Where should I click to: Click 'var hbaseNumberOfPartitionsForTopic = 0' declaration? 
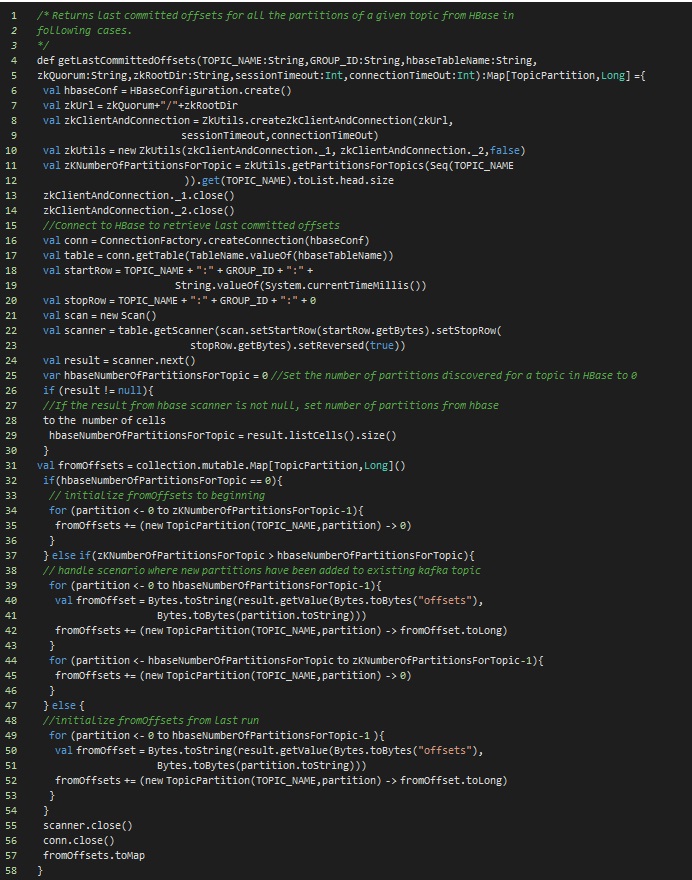coord(155,375)
